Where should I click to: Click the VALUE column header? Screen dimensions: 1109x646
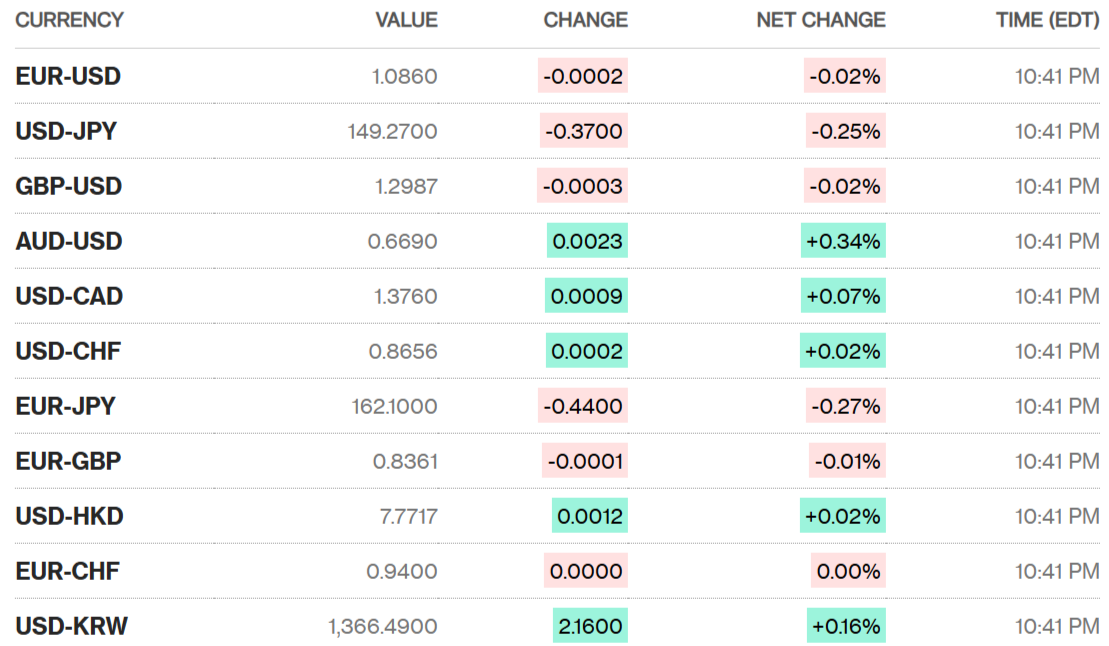[406, 20]
